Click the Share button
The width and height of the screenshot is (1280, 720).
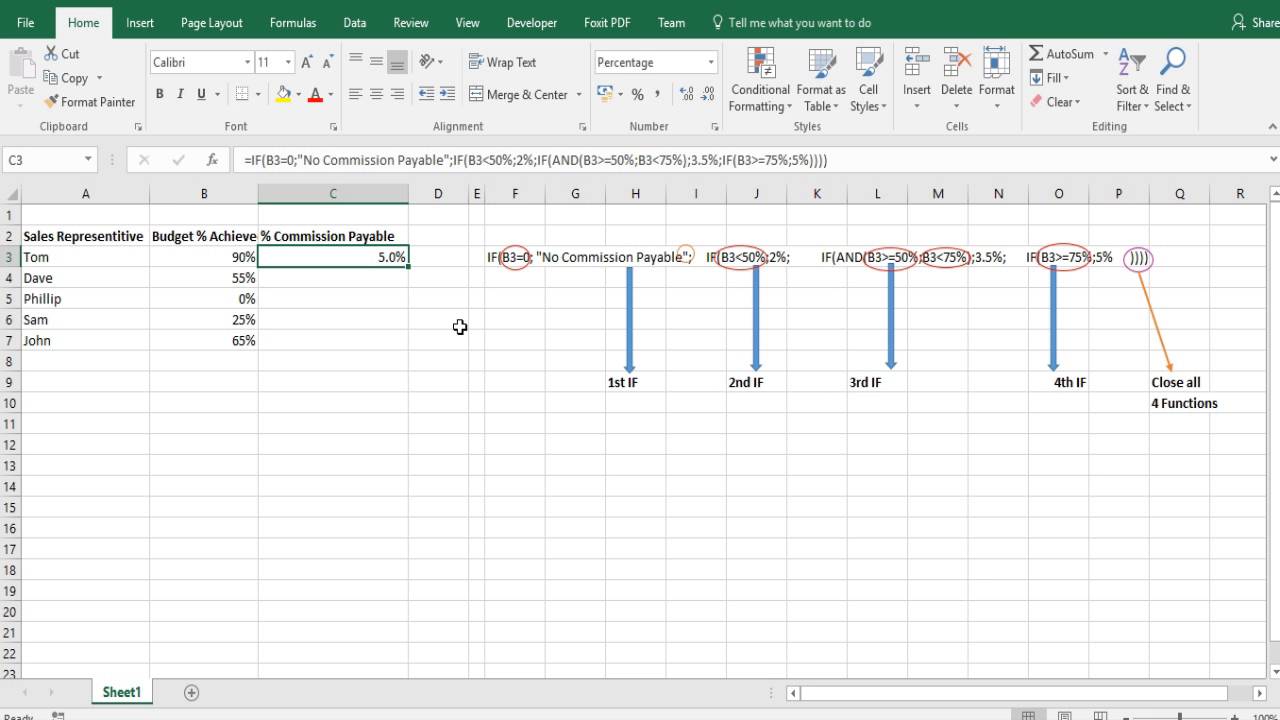(1254, 22)
